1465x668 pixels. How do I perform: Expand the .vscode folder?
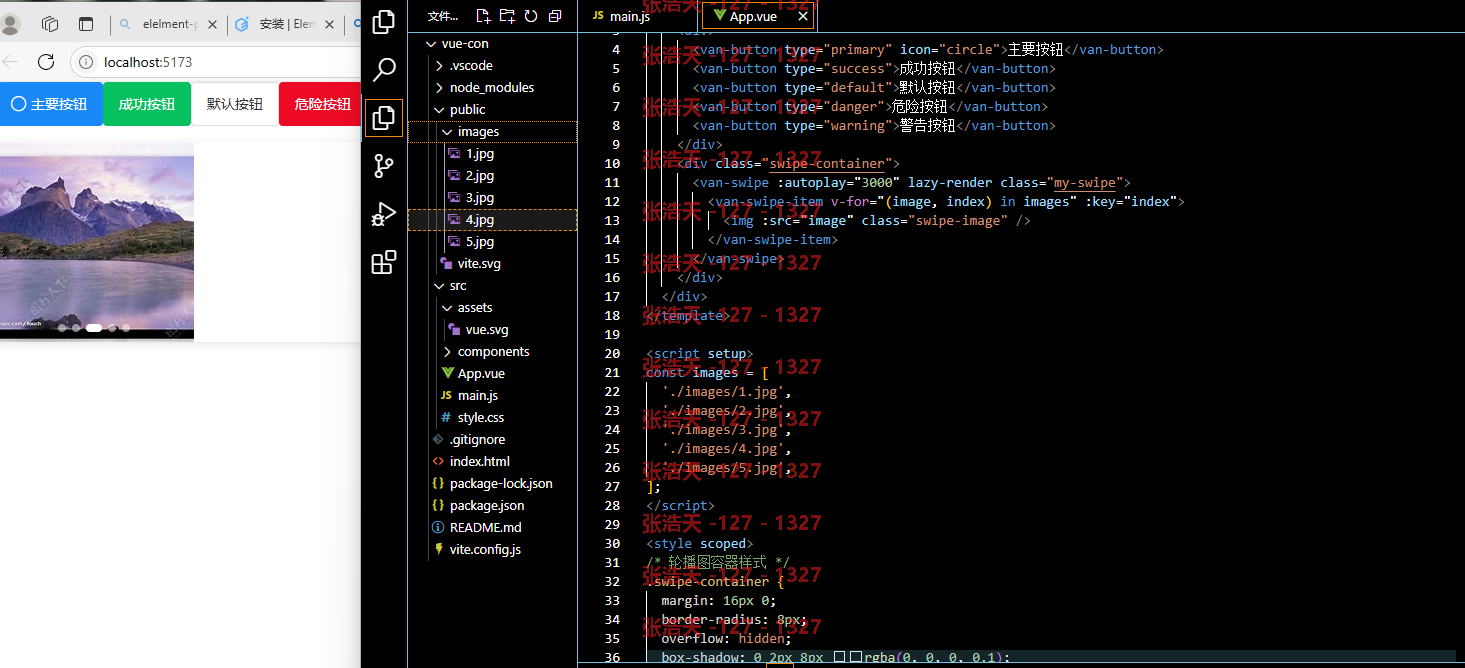click(439, 66)
